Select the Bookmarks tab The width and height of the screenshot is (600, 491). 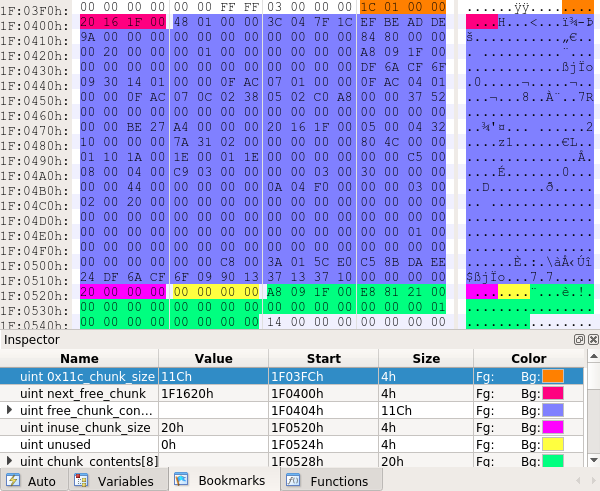(x=223, y=480)
